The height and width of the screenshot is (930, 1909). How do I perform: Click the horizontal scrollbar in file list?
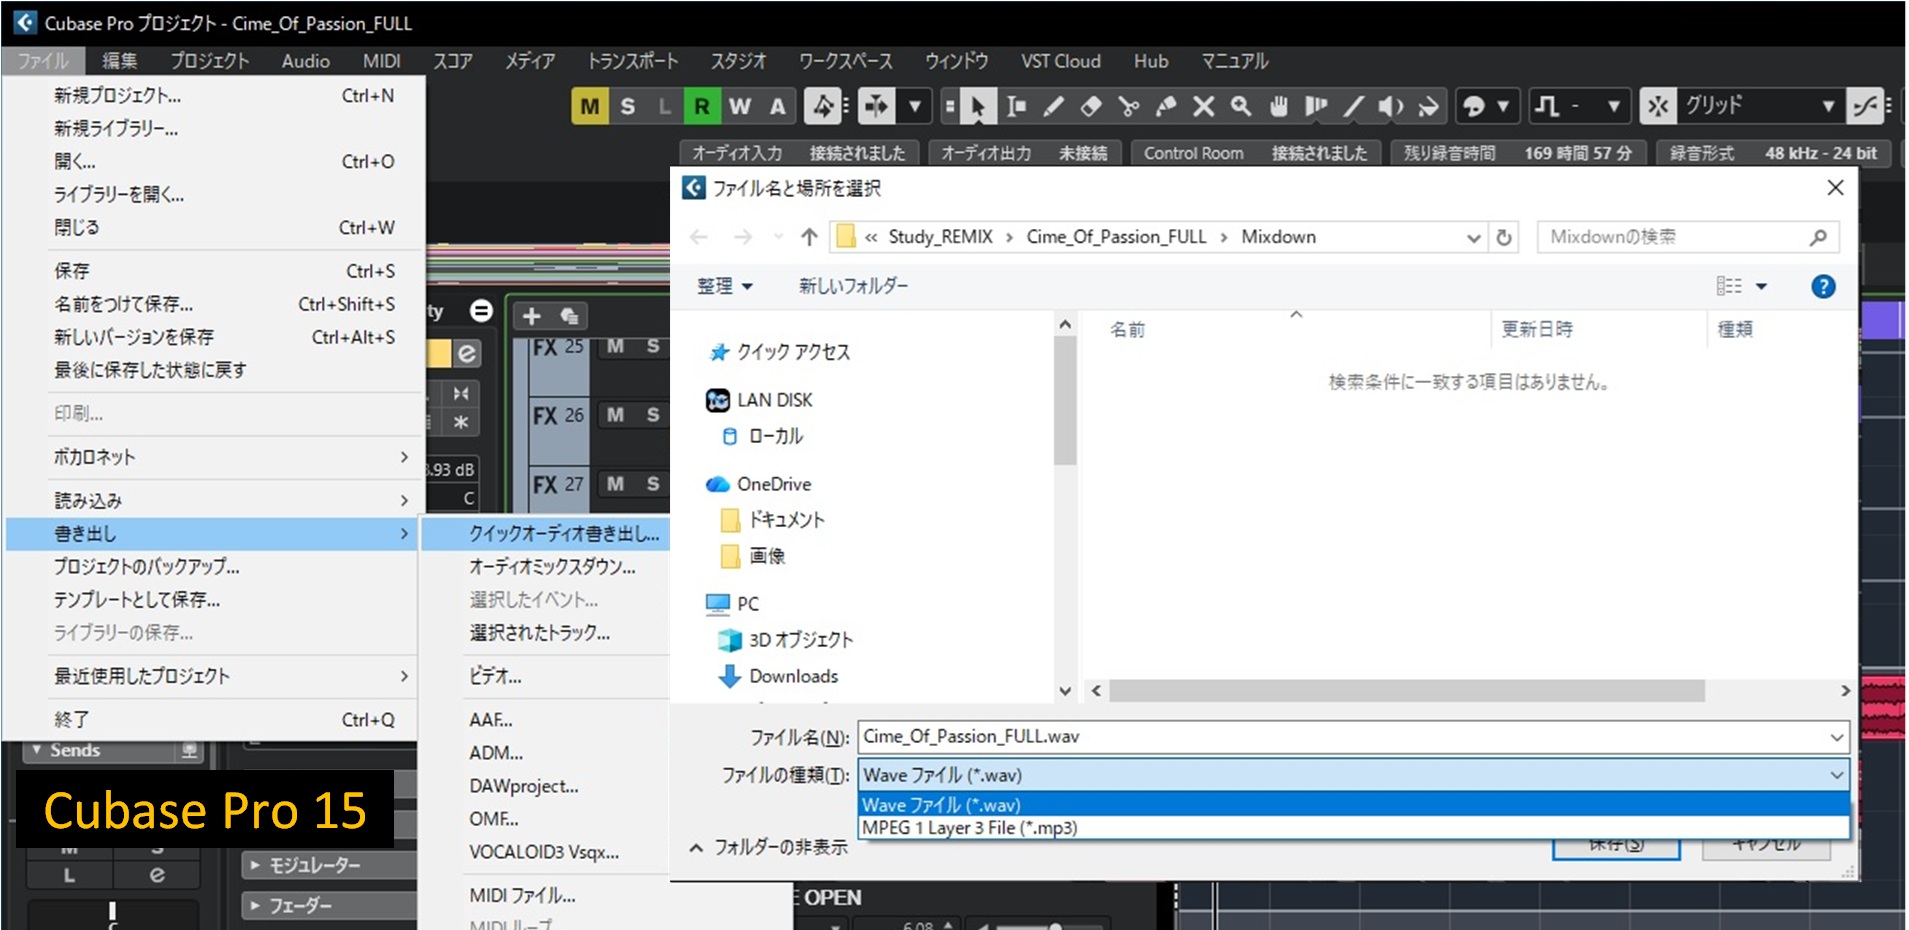click(1406, 691)
